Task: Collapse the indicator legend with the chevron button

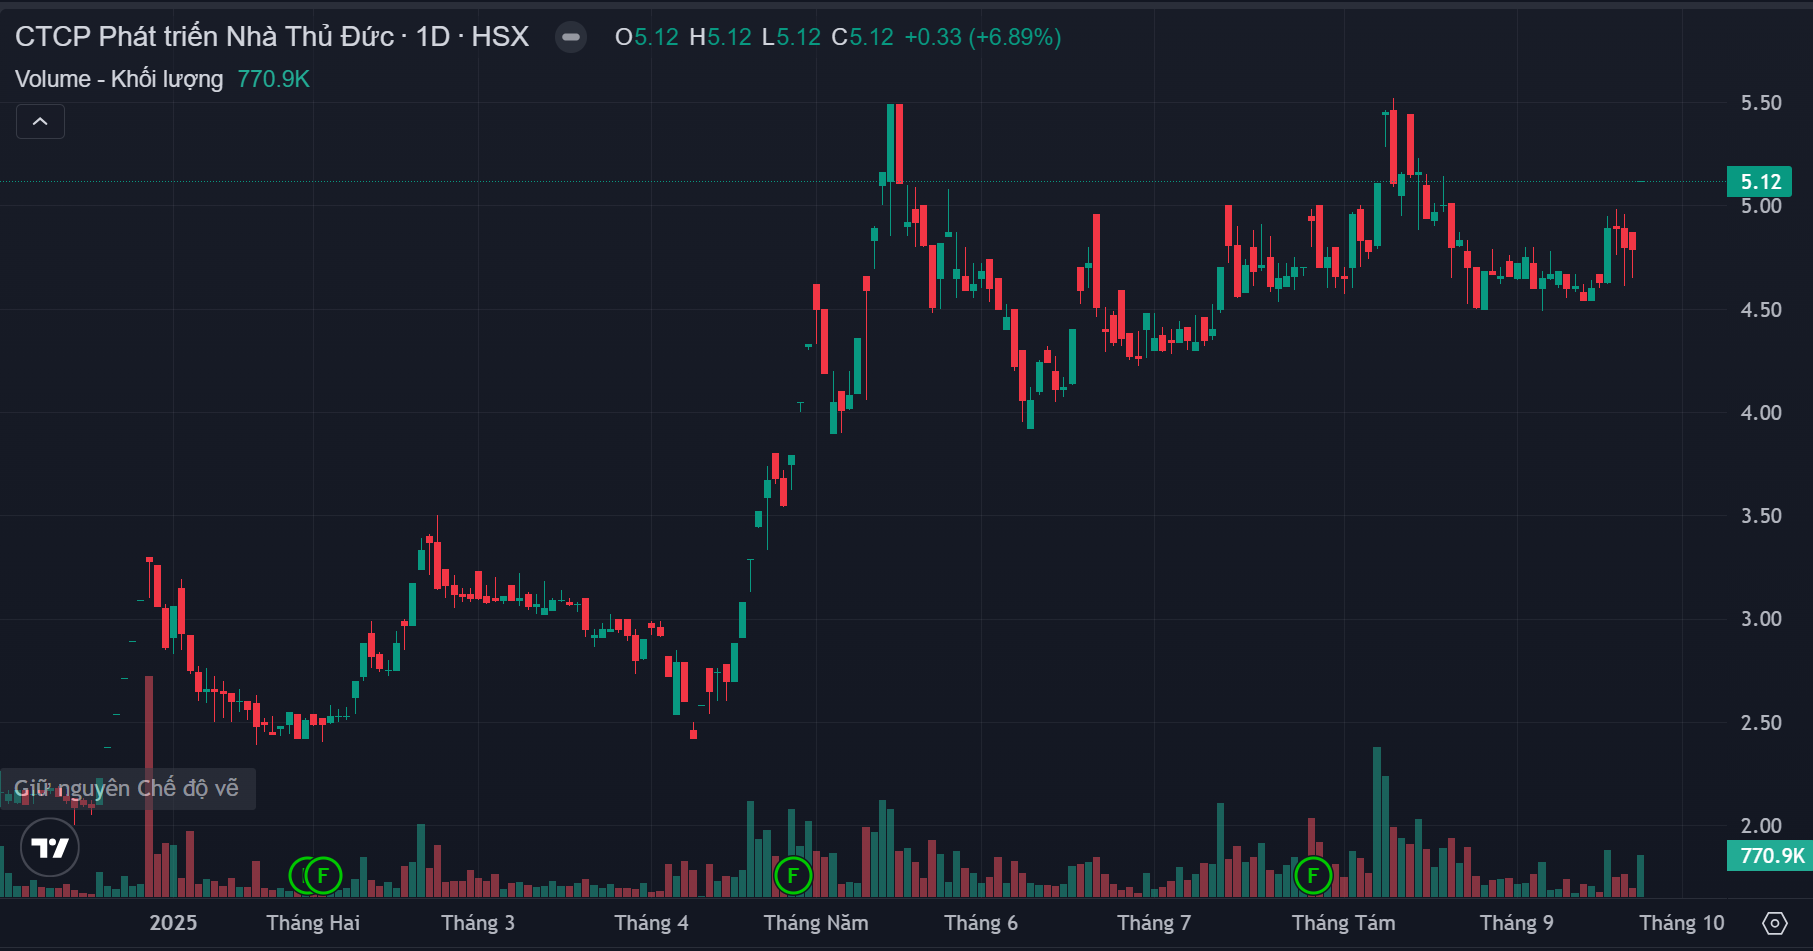Action: [40, 122]
